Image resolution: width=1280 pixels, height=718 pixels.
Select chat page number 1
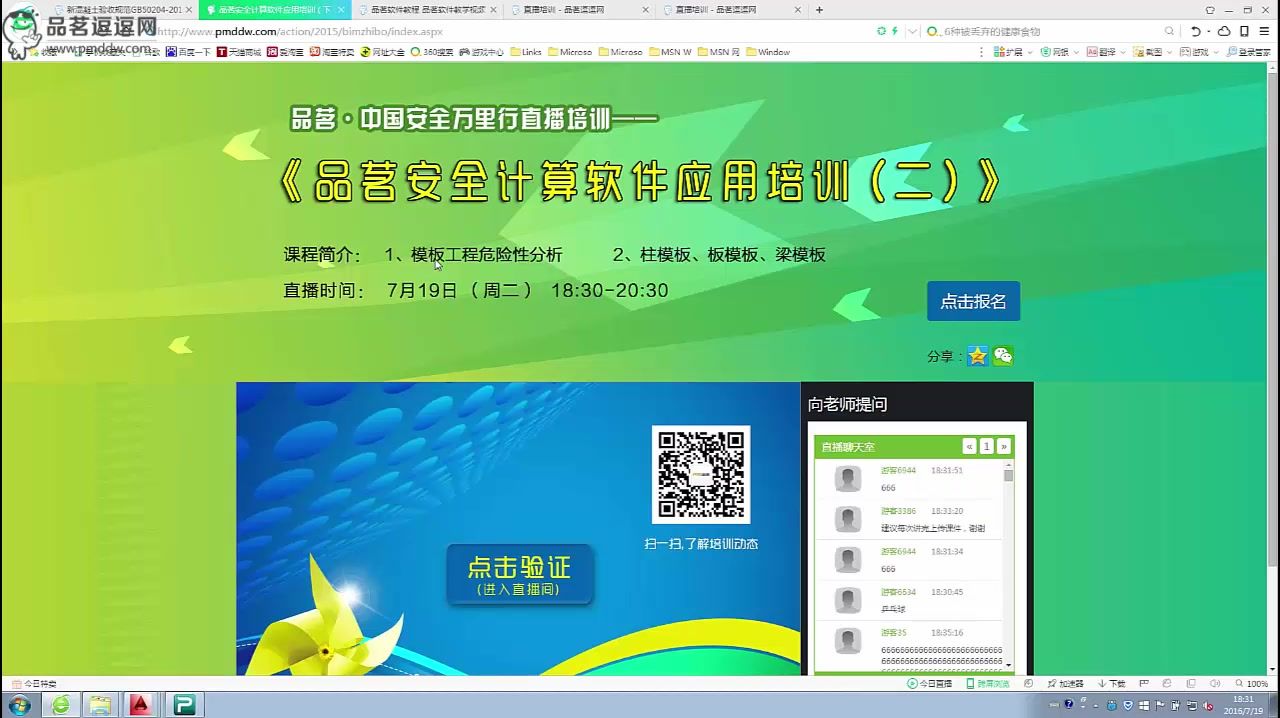(x=986, y=447)
